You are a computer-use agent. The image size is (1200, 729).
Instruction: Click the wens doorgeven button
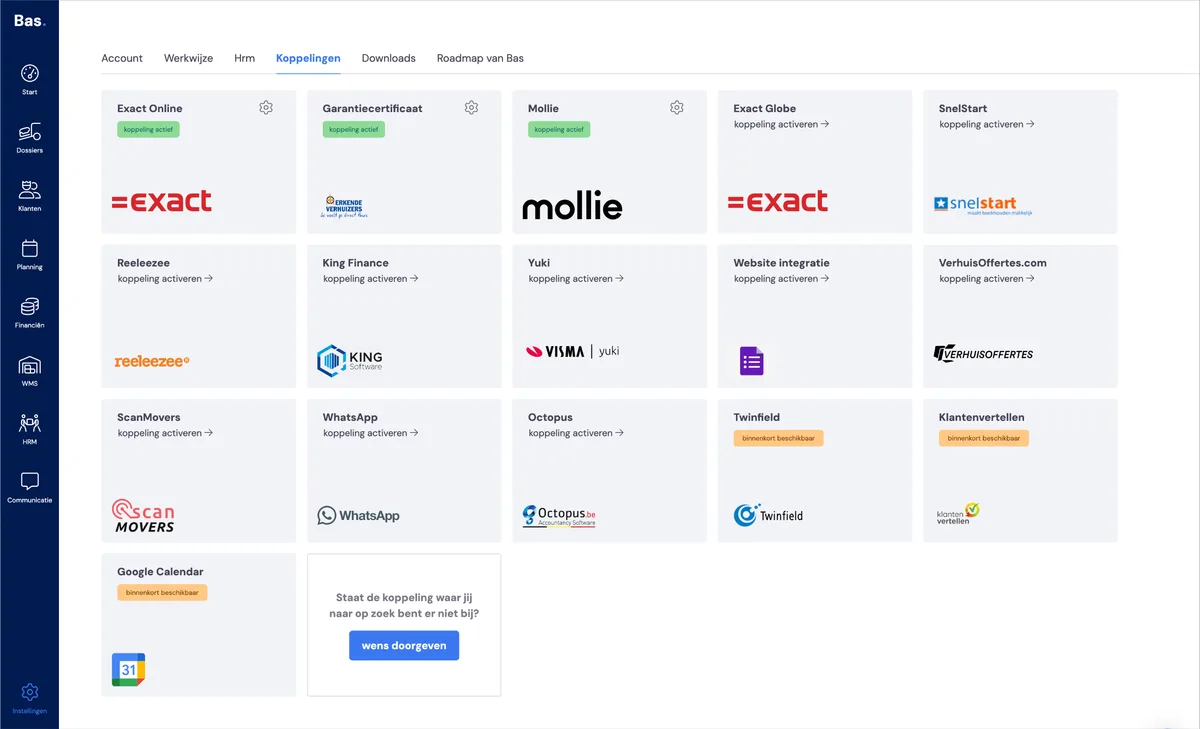tap(404, 646)
